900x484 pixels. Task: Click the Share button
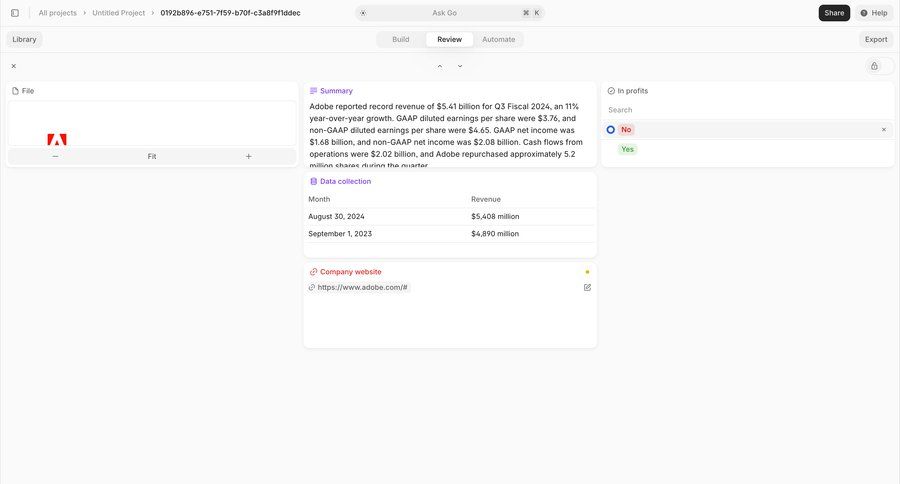pyautogui.click(x=834, y=13)
